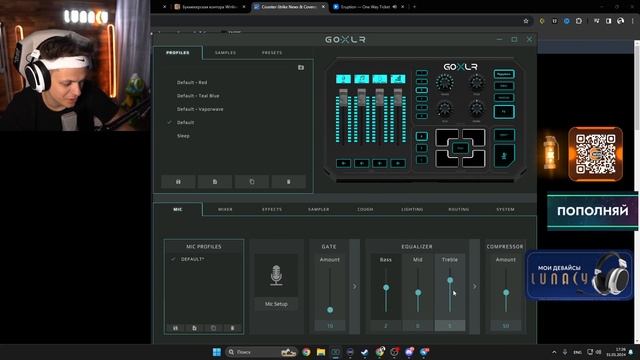Click the Treble equalizer slider handle
The image size is (640, 360).
(x=450, y=280)
